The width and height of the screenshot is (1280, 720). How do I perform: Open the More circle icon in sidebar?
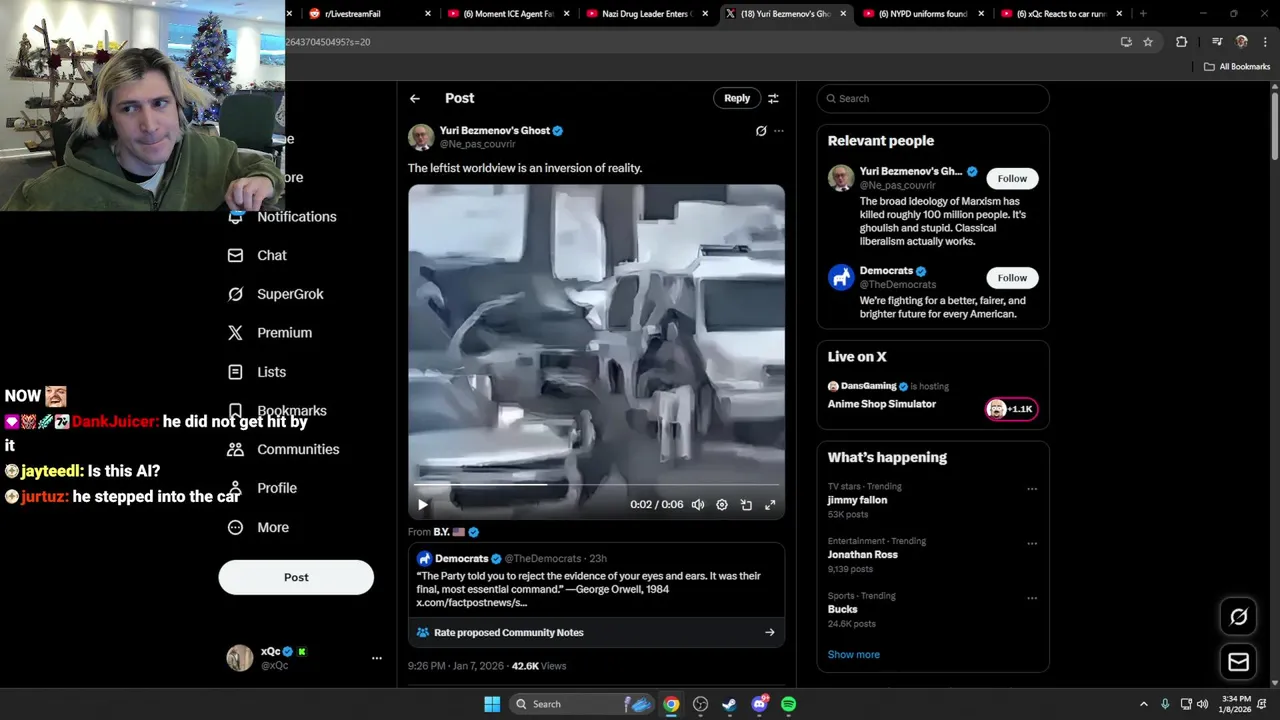[x=235, y=527]
